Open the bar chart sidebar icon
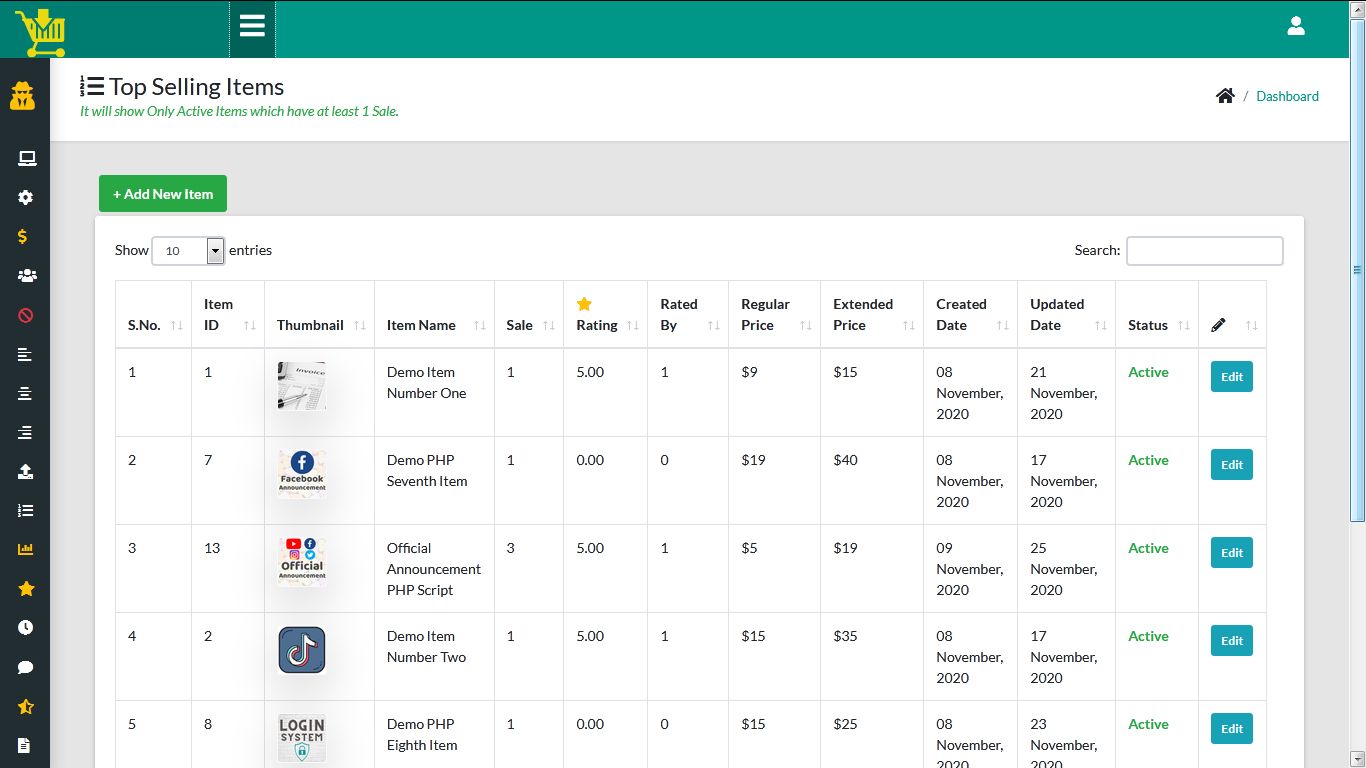Viewport: 1366px width, 768px height. (26, 549)
